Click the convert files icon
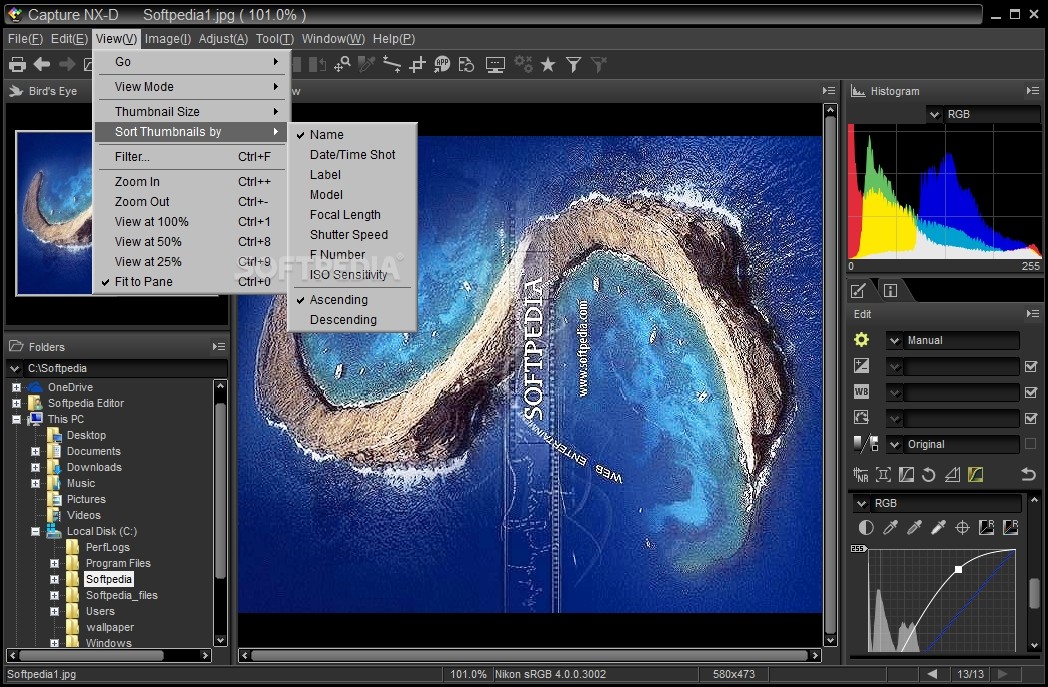Image resolution: width=1048 pixels, height=687 pixels. coord(467,64)
